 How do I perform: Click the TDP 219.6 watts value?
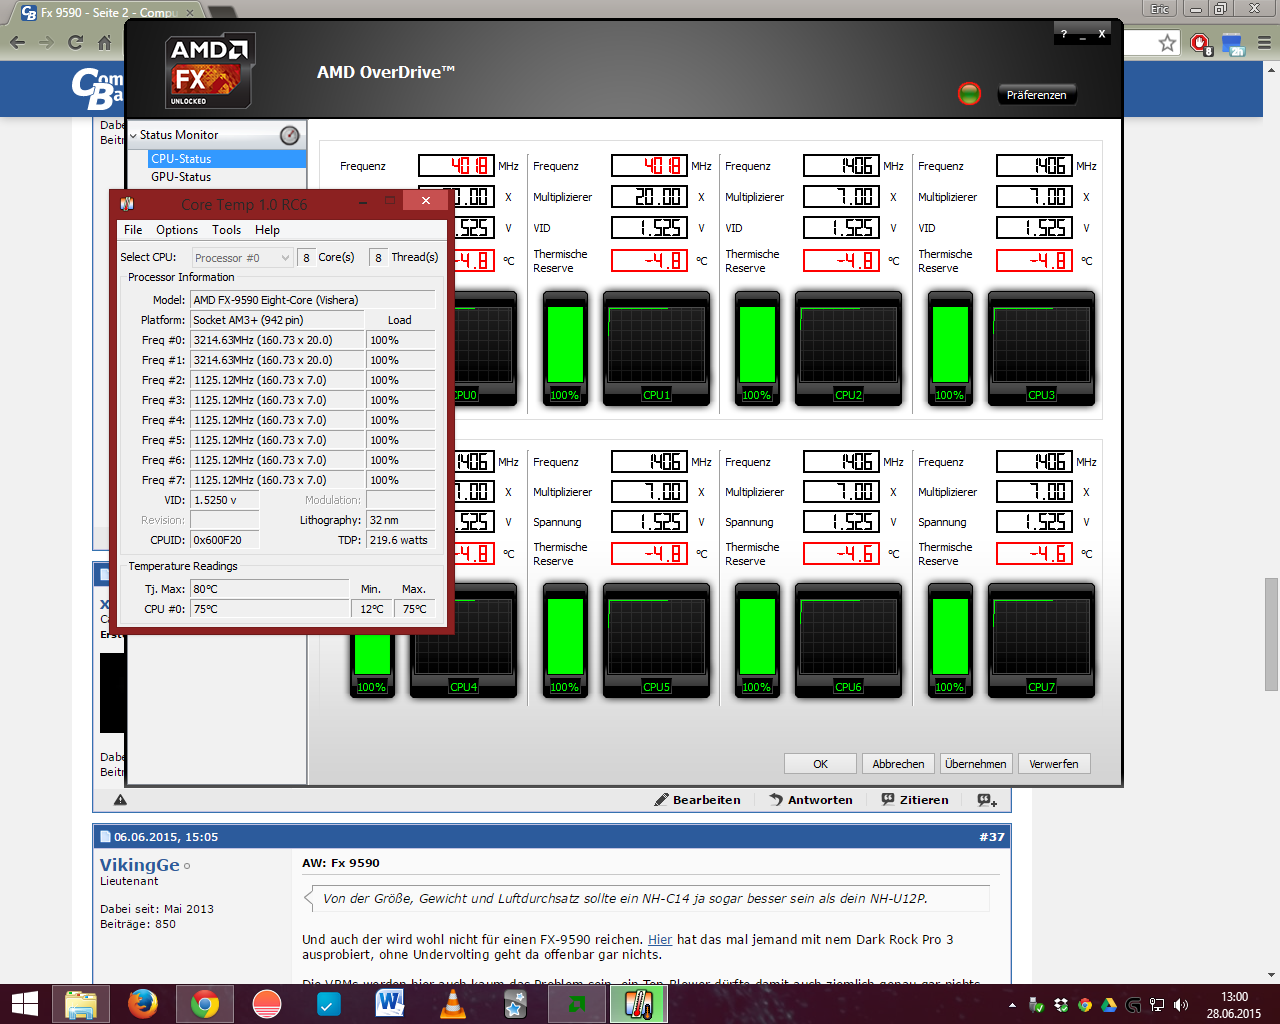point(401,540)
